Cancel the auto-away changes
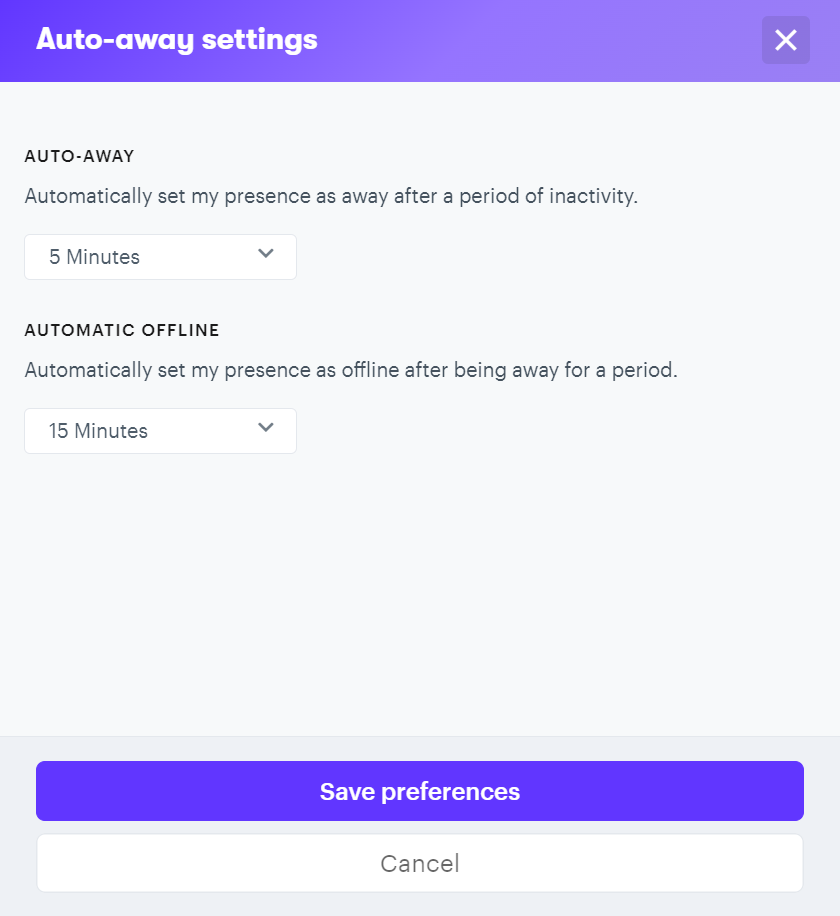Viewport: 840px width, 916px height. [420, 863]
